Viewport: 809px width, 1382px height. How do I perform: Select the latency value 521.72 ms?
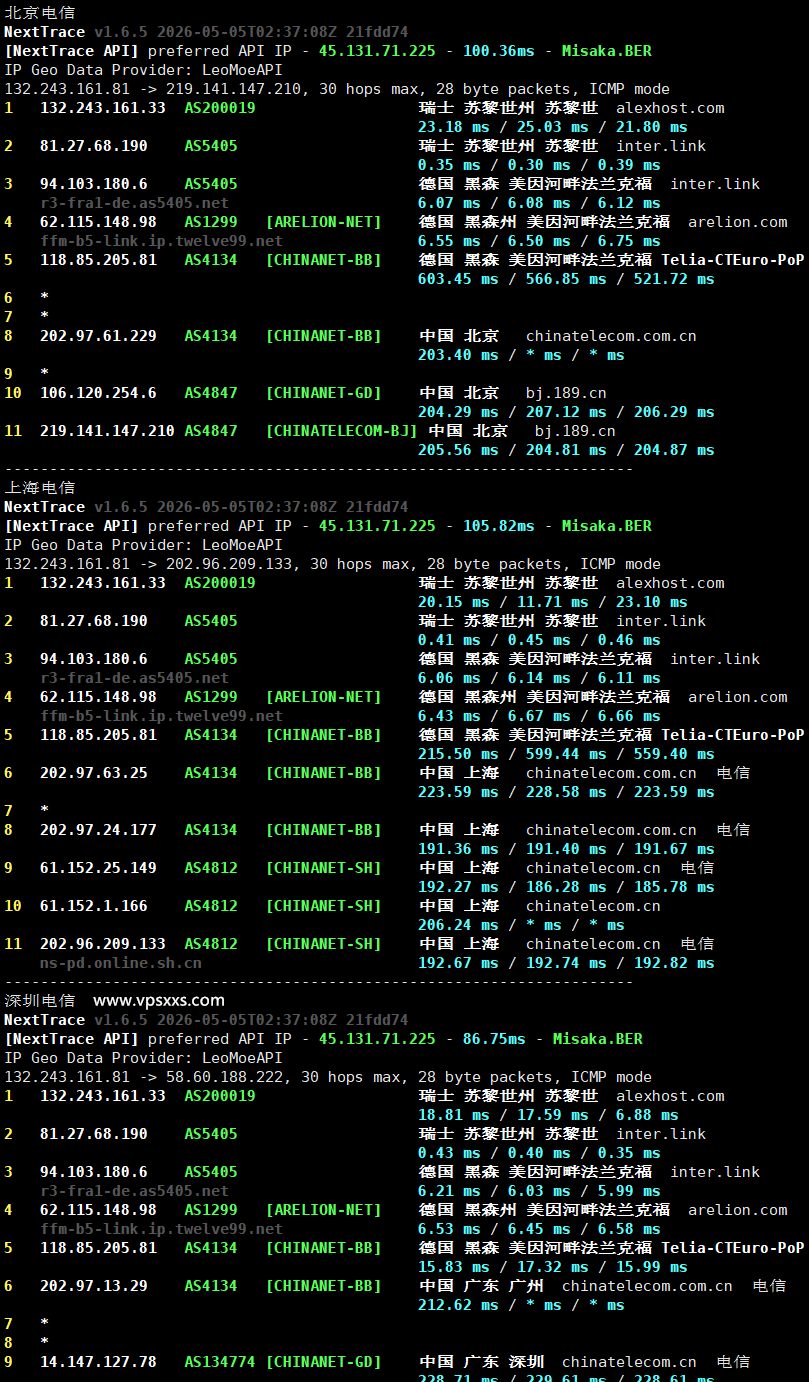click(x=674, y=279)
